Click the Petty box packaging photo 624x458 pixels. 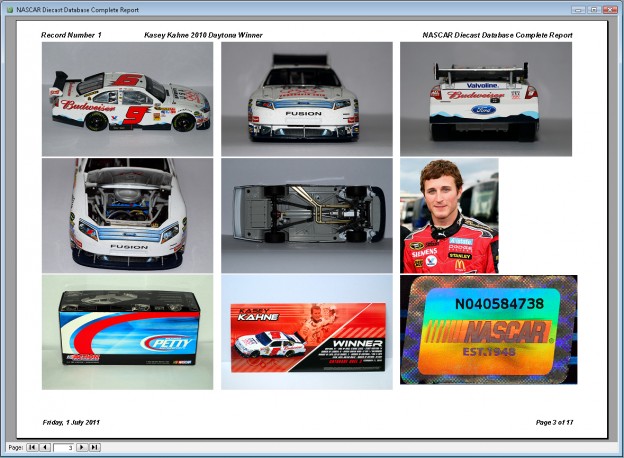click(x=127, y=332)
